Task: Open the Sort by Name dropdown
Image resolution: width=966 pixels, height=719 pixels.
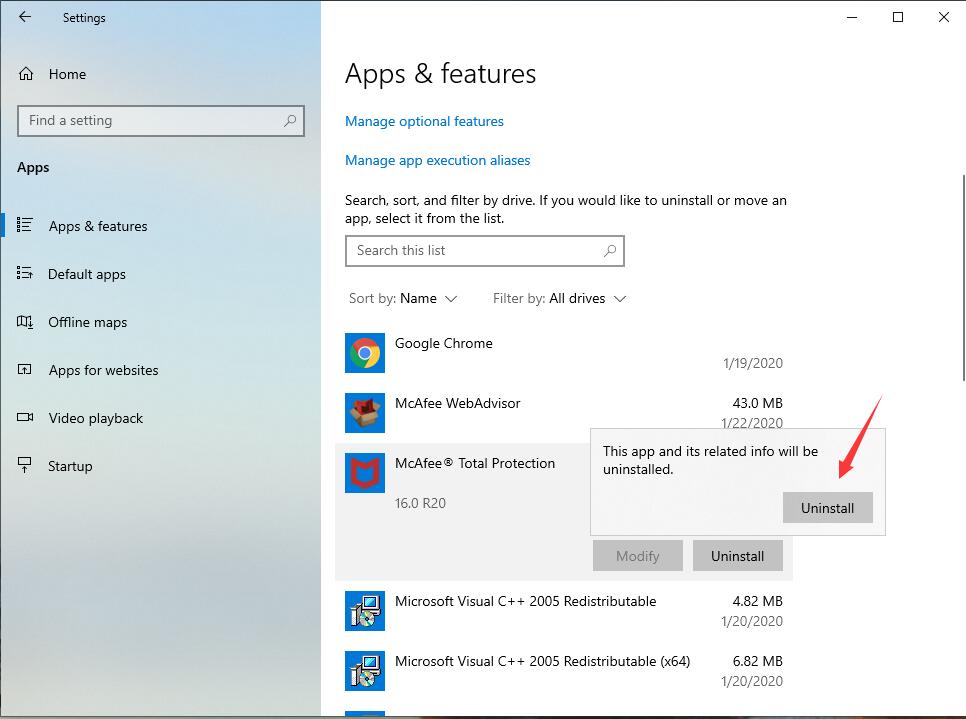Action: click(x=403, y=299)
